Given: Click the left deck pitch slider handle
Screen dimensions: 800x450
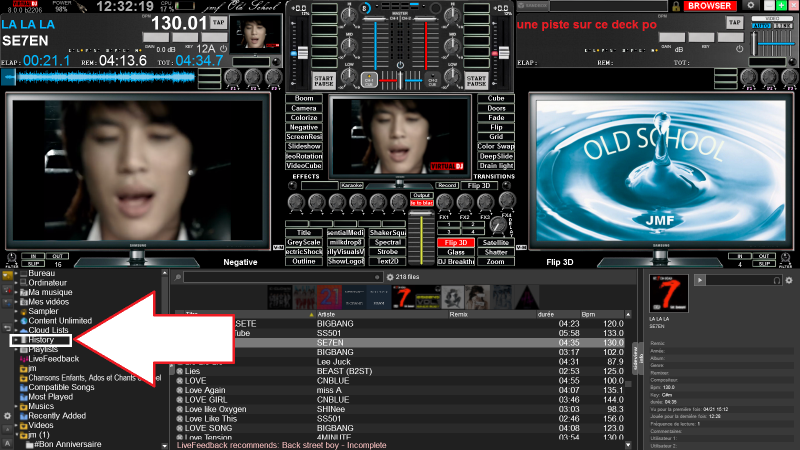Looking at the screenshot, I should (x=303, y=53).
